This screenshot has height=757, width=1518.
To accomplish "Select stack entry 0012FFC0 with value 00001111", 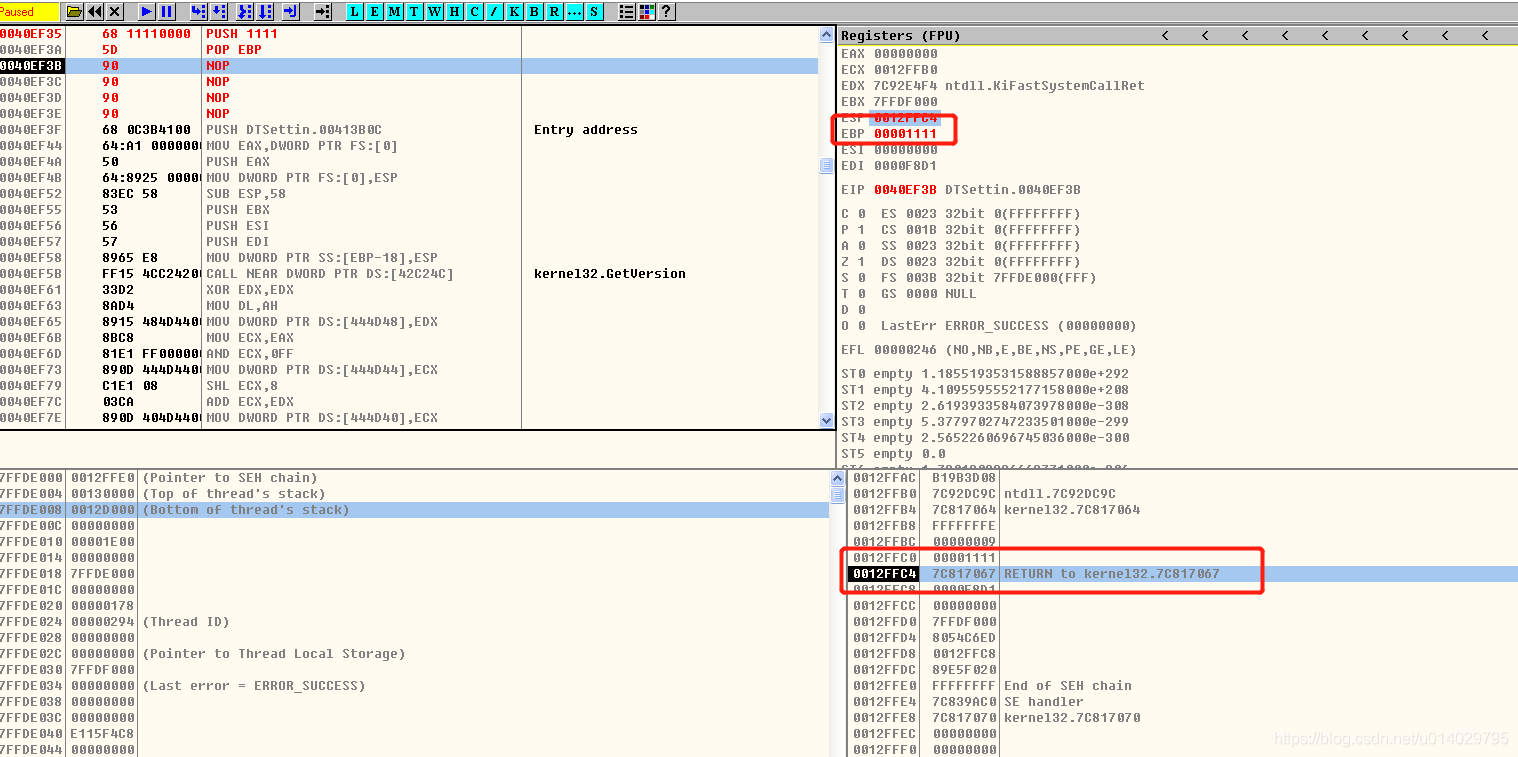I will coord(1181,558).
